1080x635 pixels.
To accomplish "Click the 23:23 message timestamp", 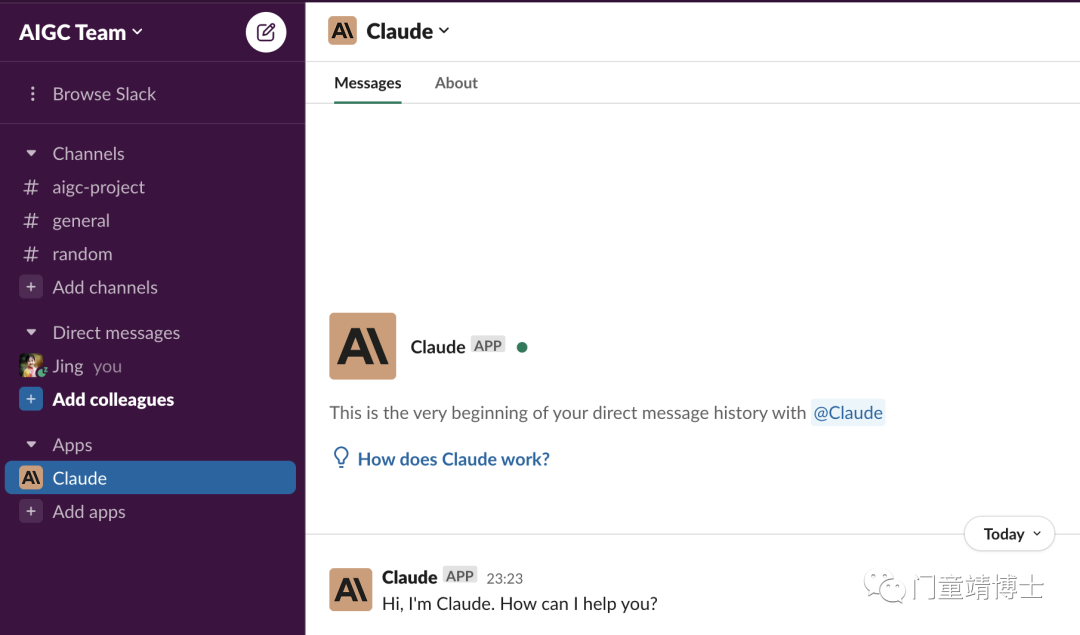I will coord(504,579).
